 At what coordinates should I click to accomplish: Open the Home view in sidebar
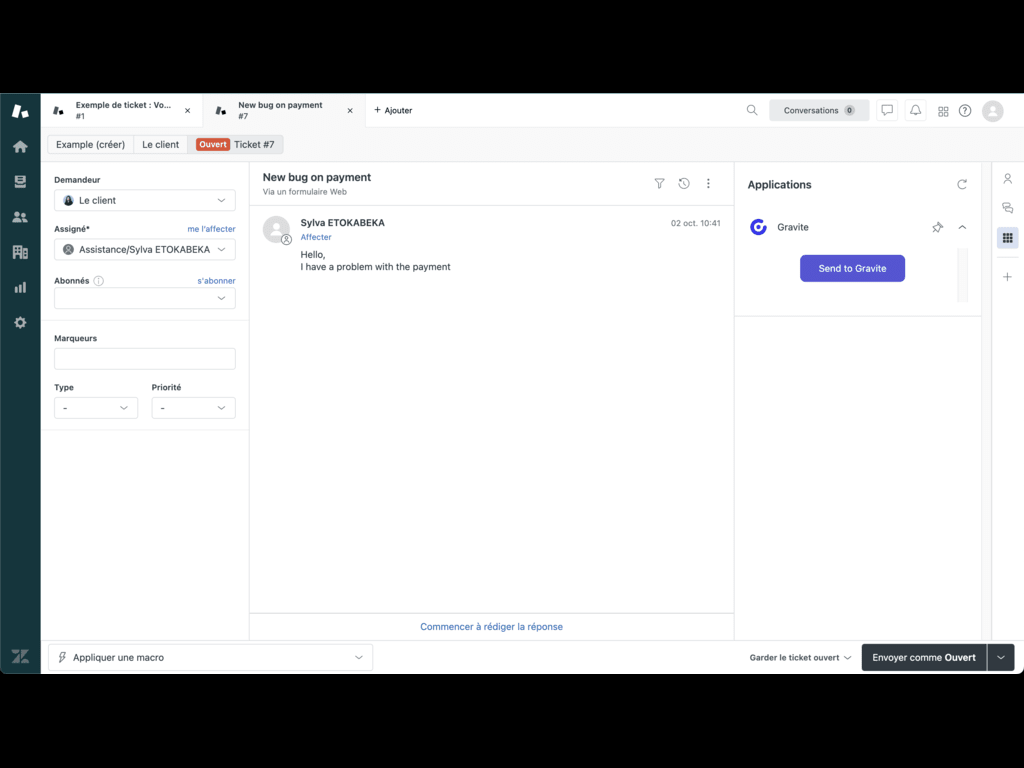tap(20, 146)
